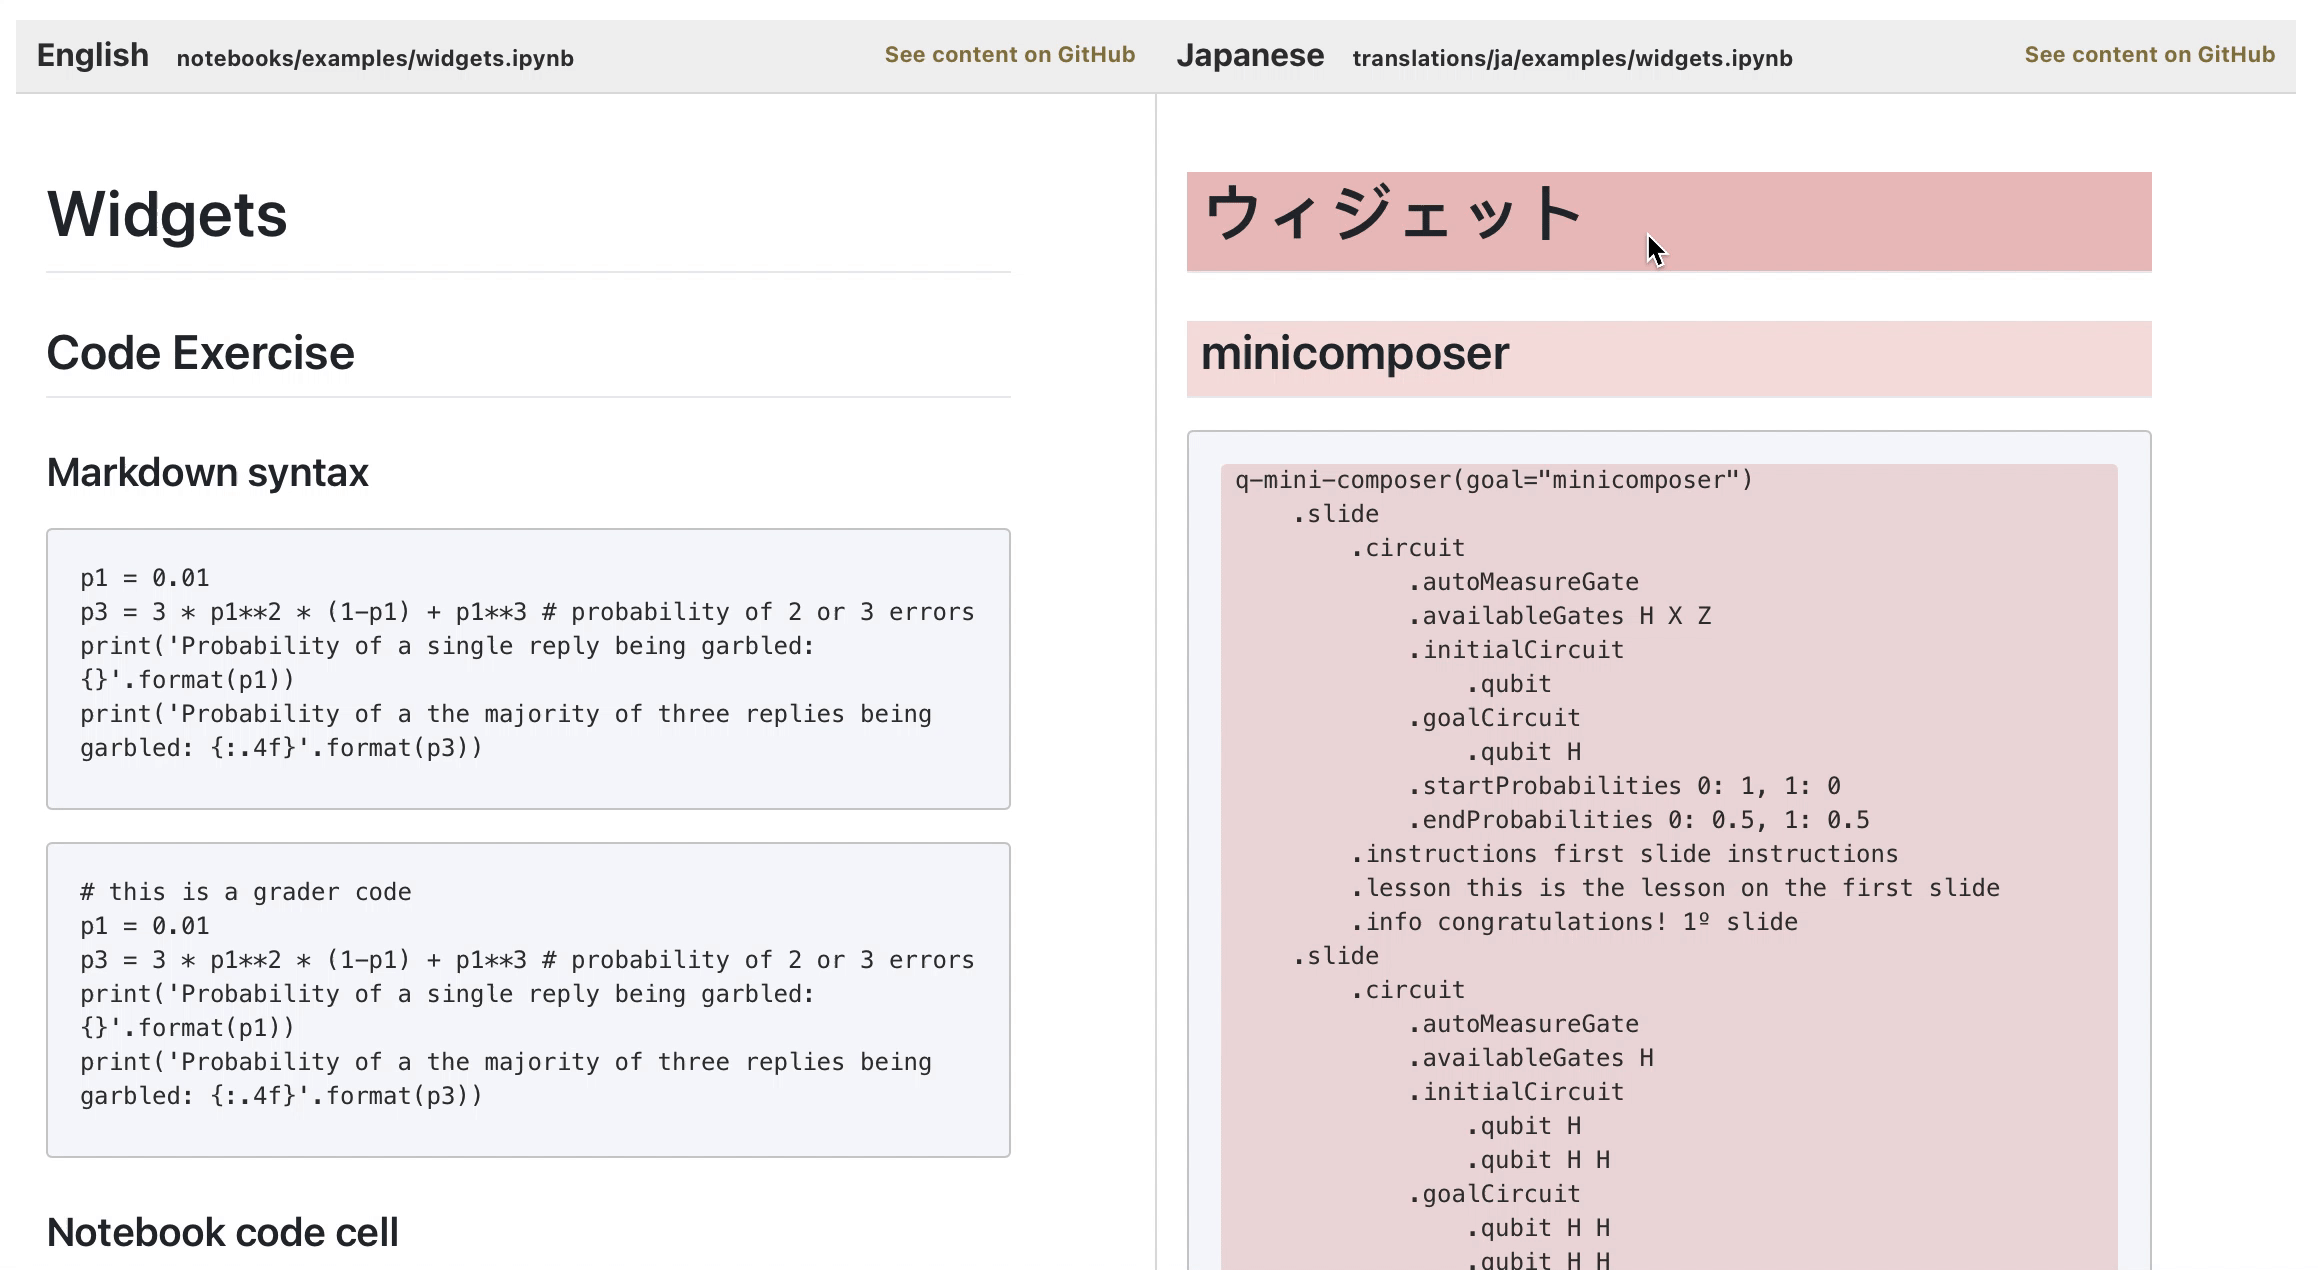Click '# this is a grader code' comment

[x=246, y=892]
